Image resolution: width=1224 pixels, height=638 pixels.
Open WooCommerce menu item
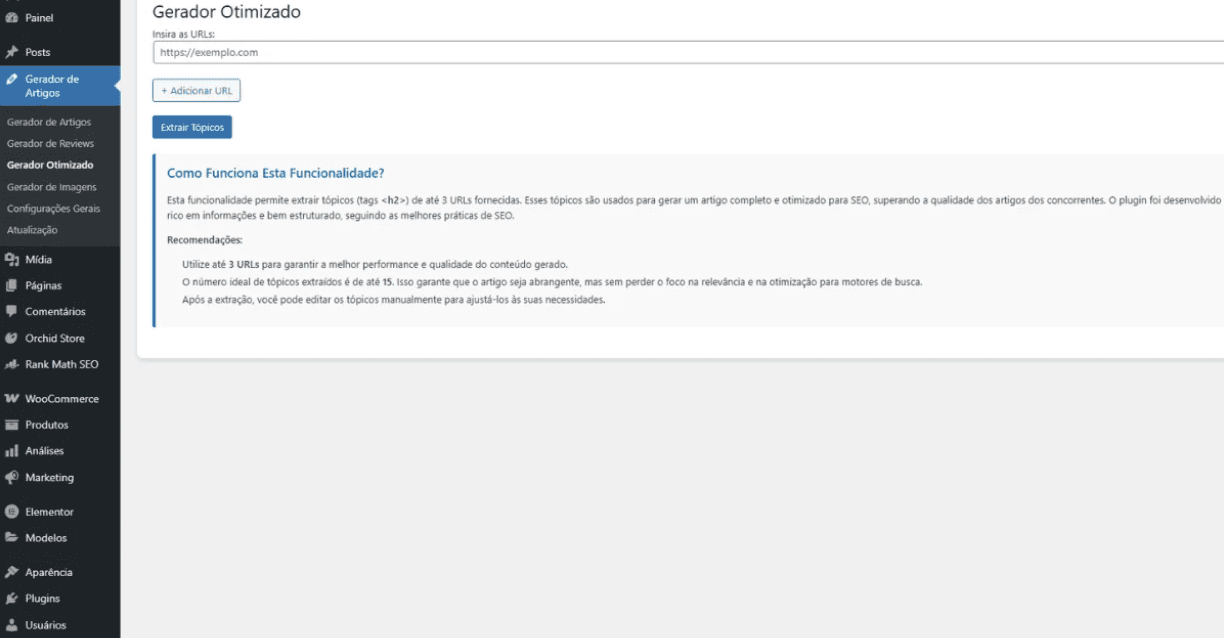(x=60, y=399)
